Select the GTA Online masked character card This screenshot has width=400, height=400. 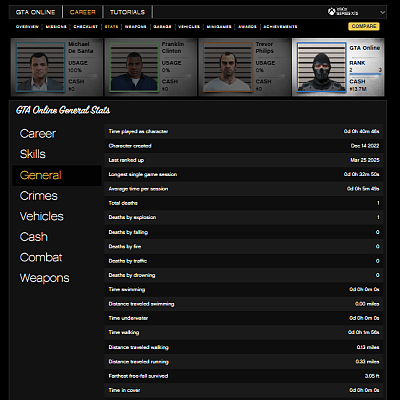338,67
